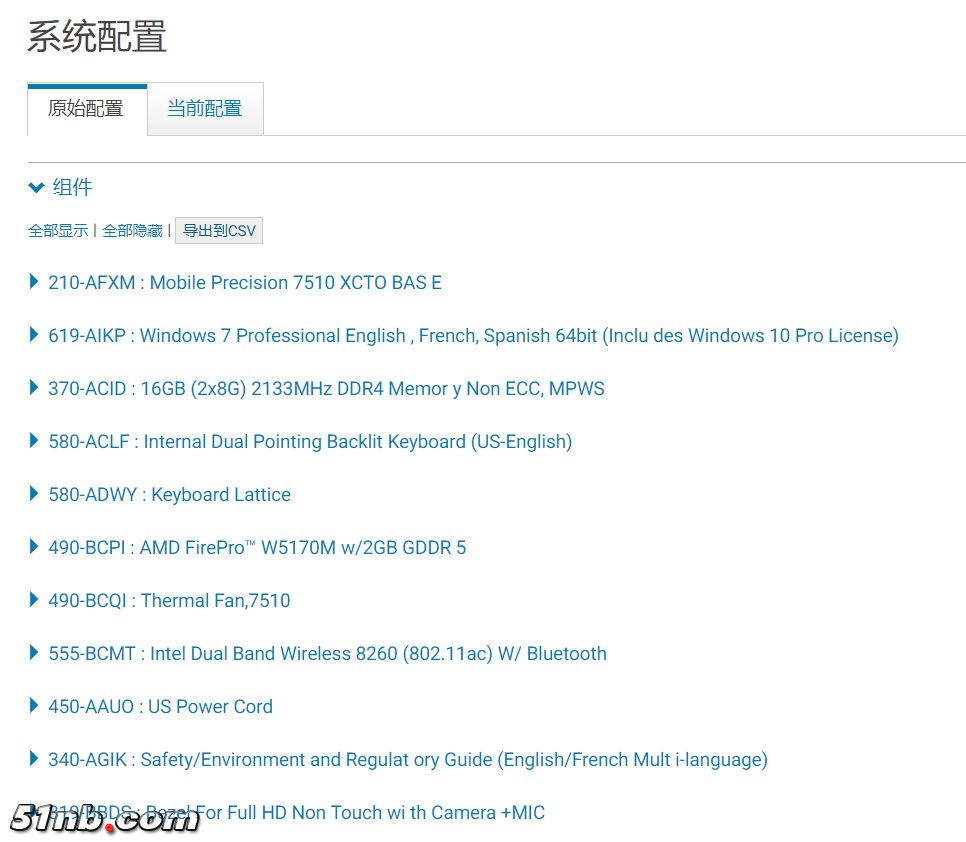Click the 组件 section heading text
966x842 pixels.
(x=72, y=187)
